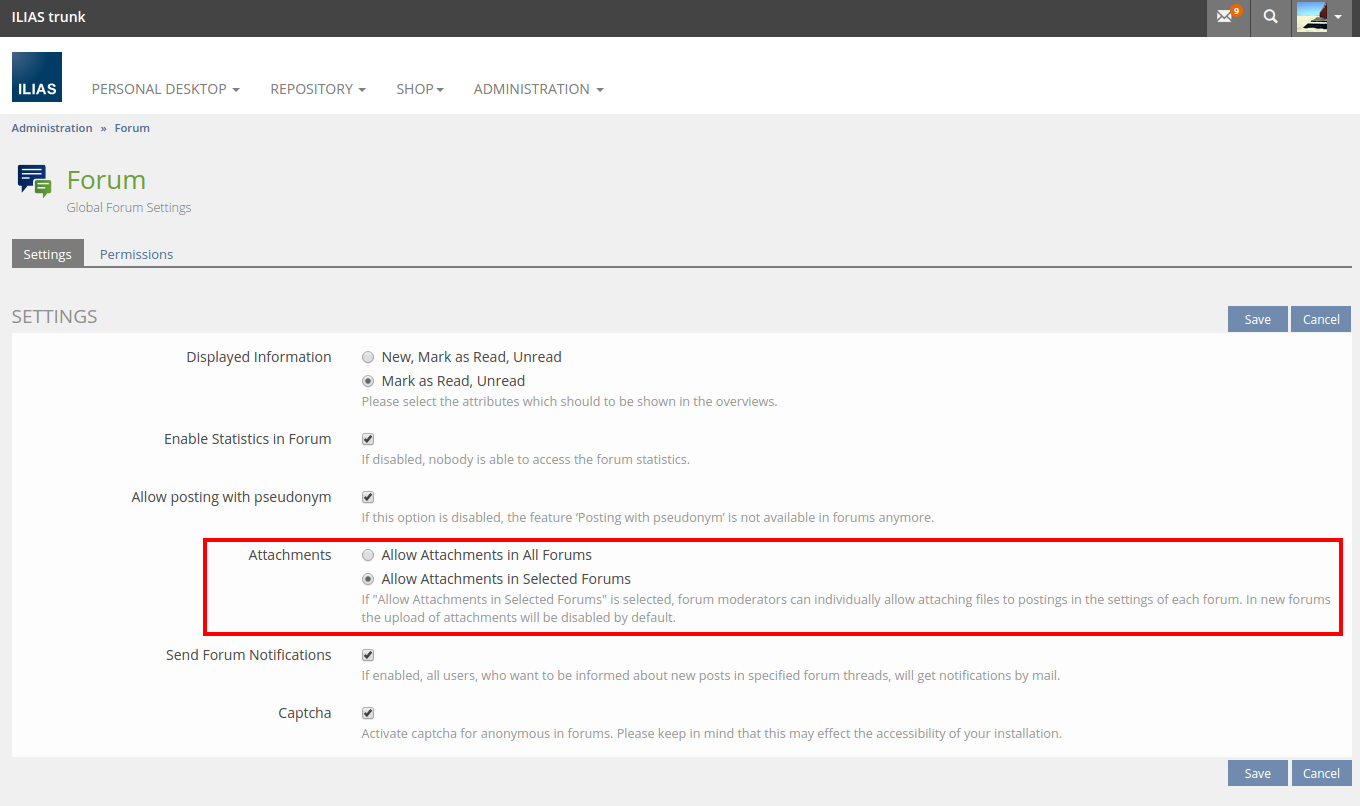Viewport: 1360px width, 806px height.
Task: Switch to the Permissions tab
Action: 136,254
